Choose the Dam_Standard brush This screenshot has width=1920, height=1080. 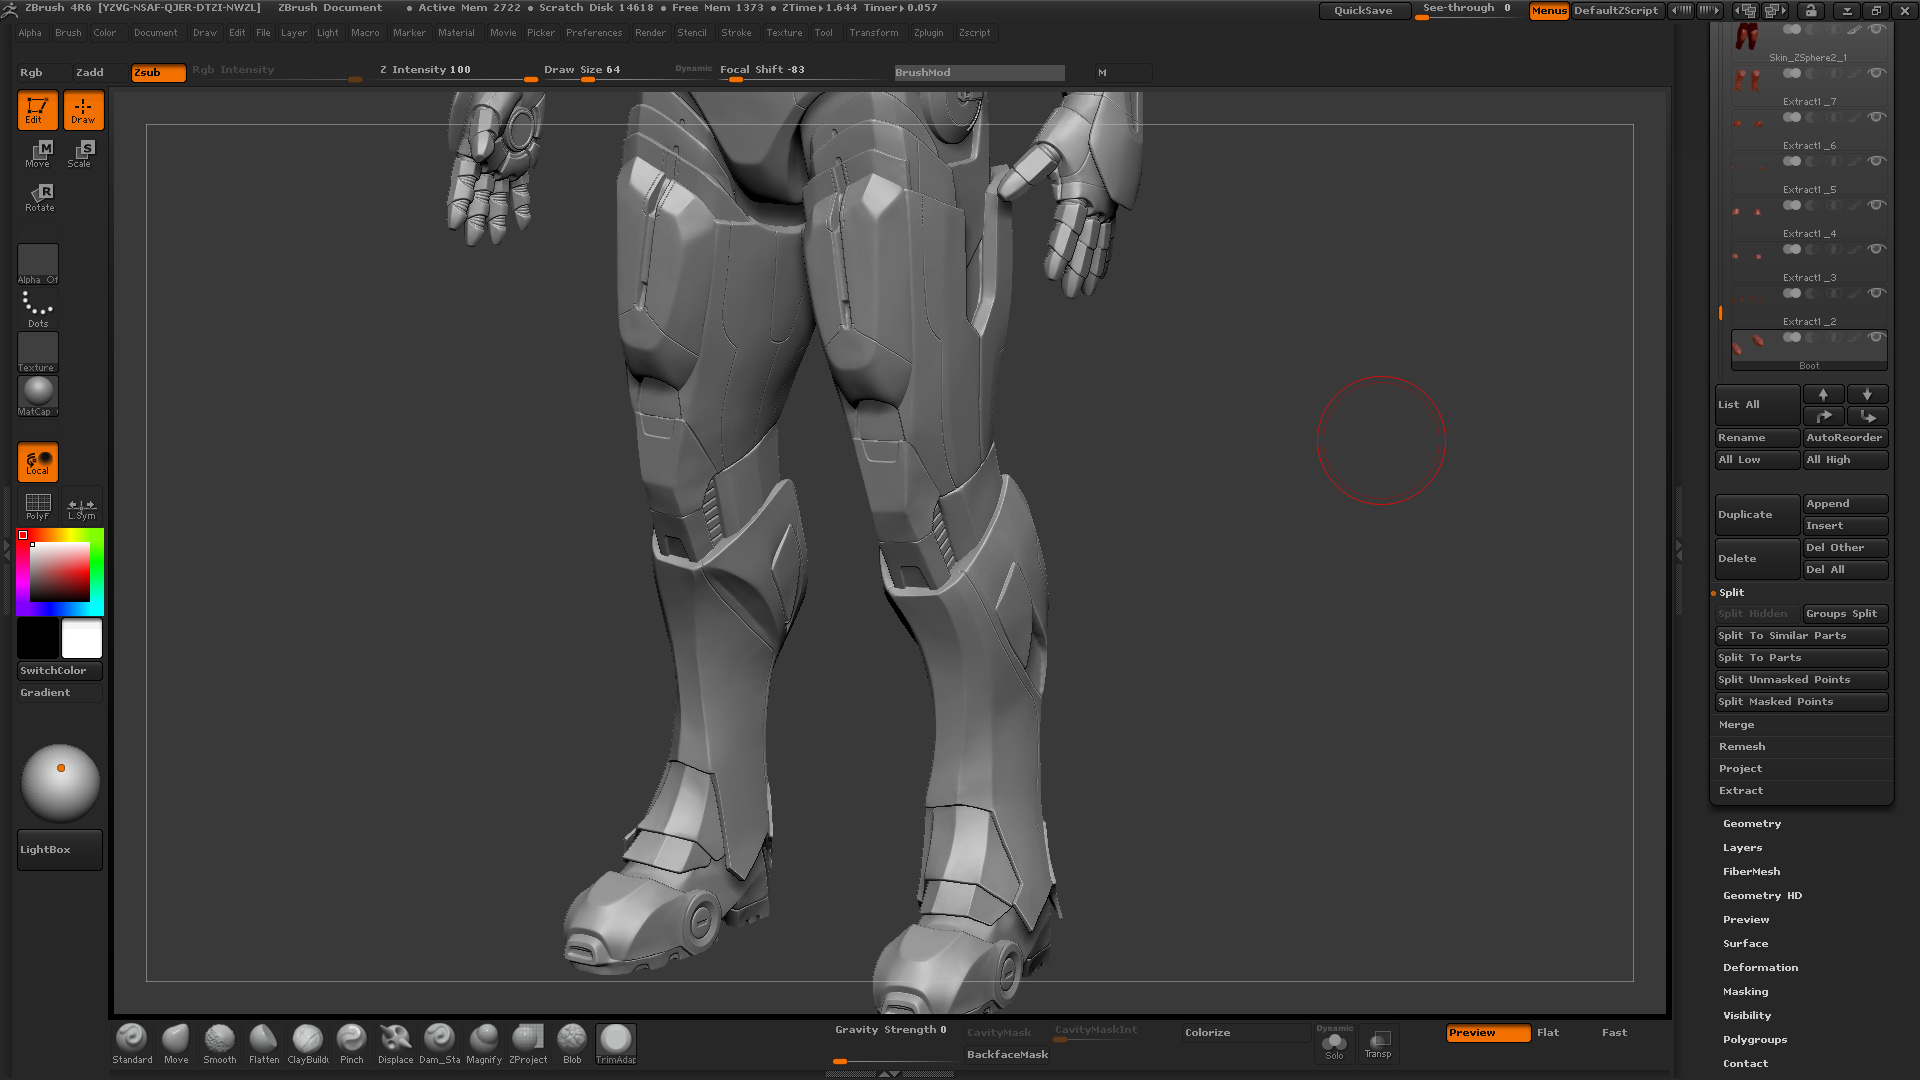pos(440,1044)
